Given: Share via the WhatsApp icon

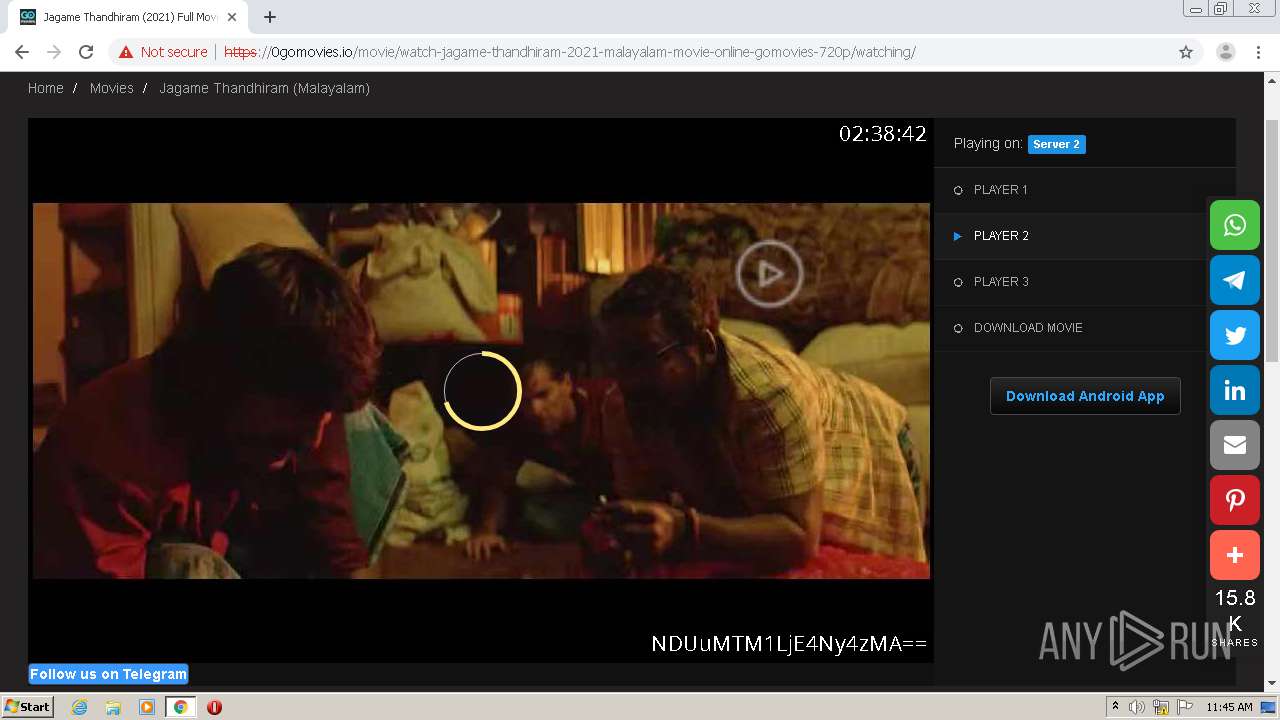Looking at the screenshot, I should click(x=1235, y=225).
